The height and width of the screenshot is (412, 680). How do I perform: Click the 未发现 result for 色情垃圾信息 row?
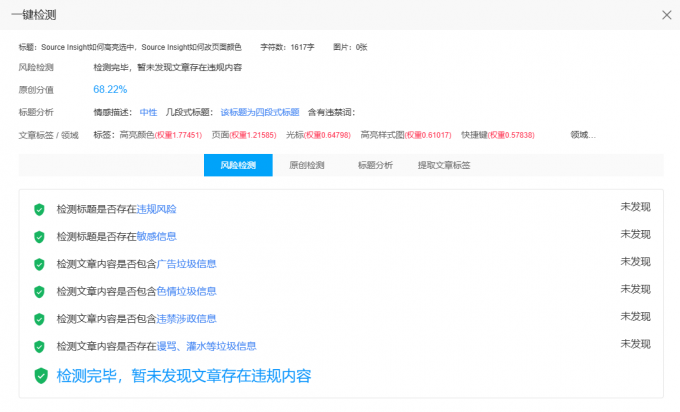click(635, 289)
